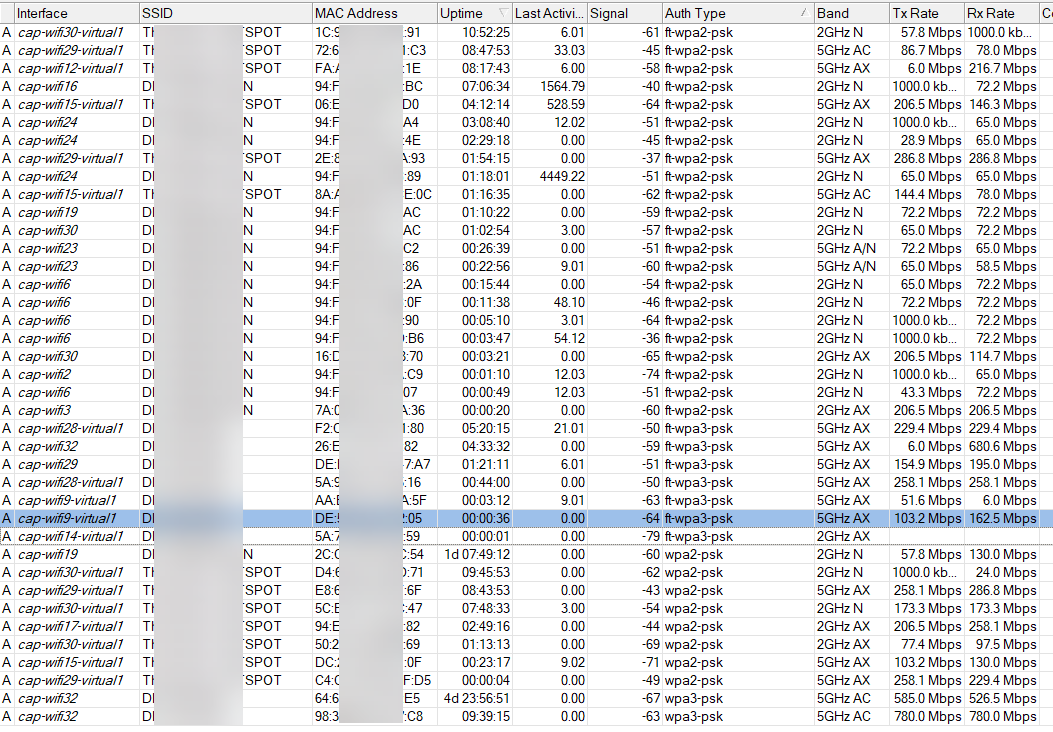Viewport: 1053px width, 732px height.
Task: Click uptime value 1d 07:49:12
Action: point(477,554)
